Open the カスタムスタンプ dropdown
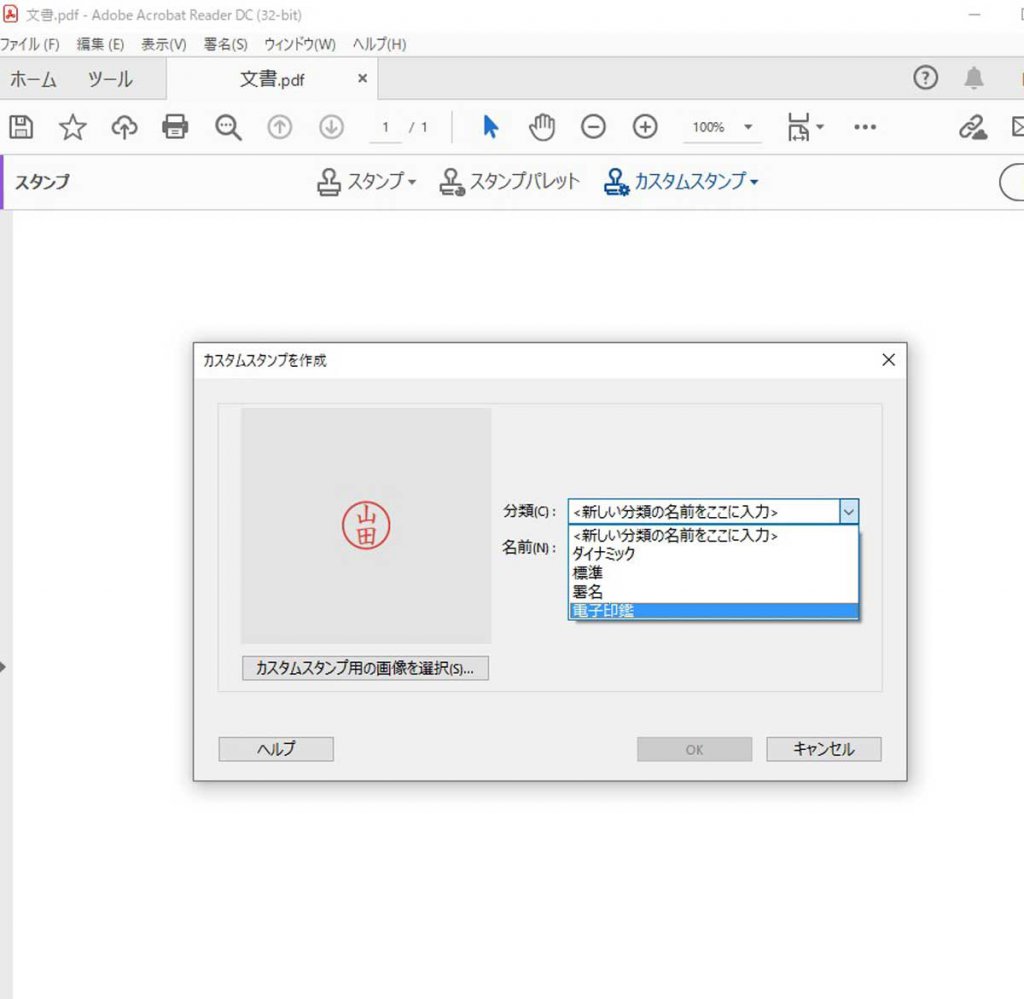 [x=681, y=182]
